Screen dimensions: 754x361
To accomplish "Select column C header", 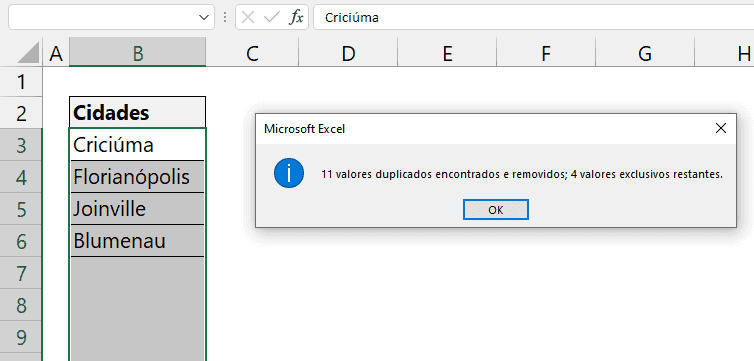I will [252, 53].
